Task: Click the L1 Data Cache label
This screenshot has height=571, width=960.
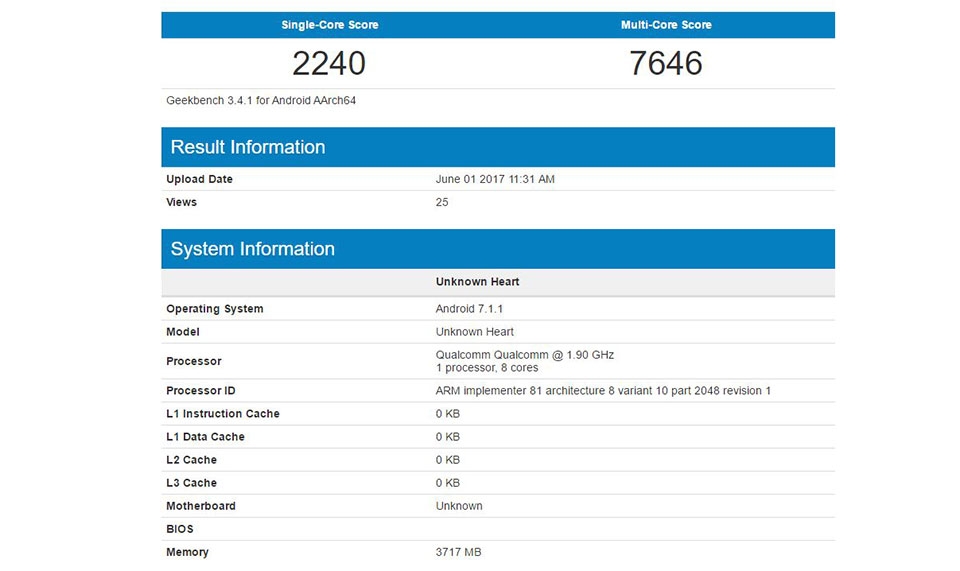Action: coord(205,437)
